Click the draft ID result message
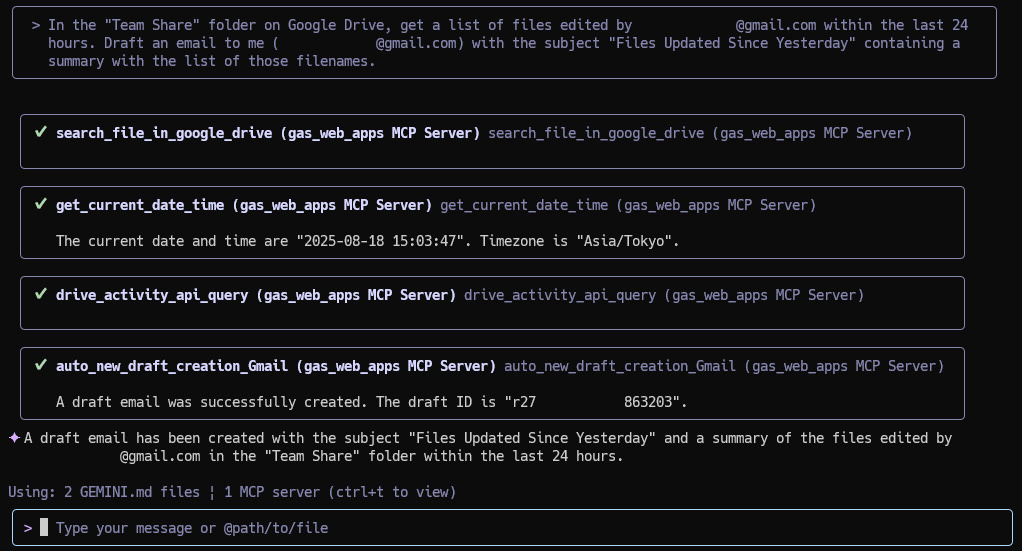The width and height of the screenshot is (1022, 551). (x=372, y=402)
